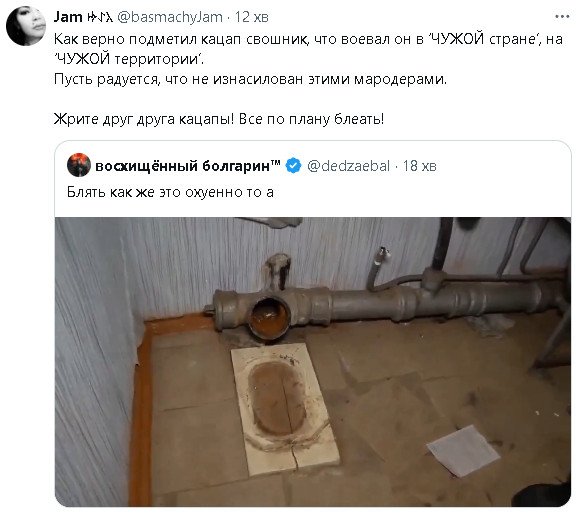This screenshot has width=586, height=516.
Task: Click the 18 хв quoted tweet timestamp
Action: 420,166
